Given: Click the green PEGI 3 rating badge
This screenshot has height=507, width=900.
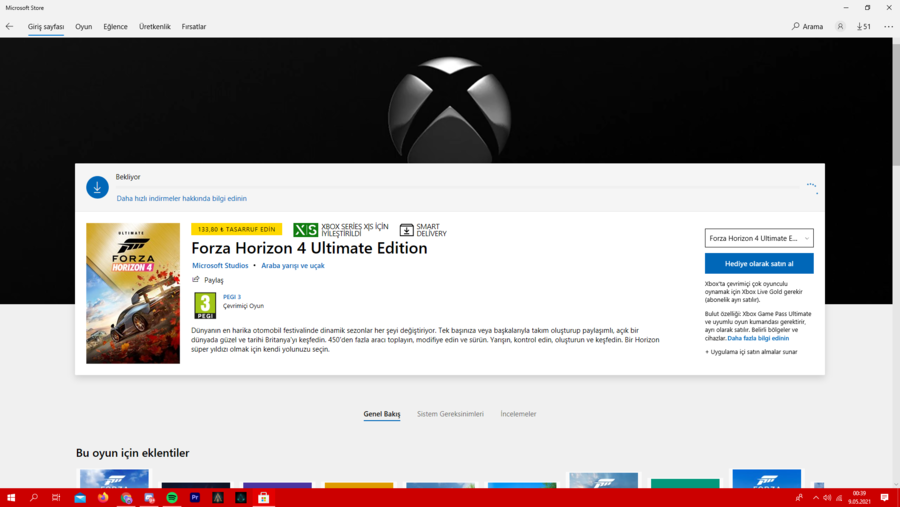Looking at the screenshot, I should tap(205, 305).
